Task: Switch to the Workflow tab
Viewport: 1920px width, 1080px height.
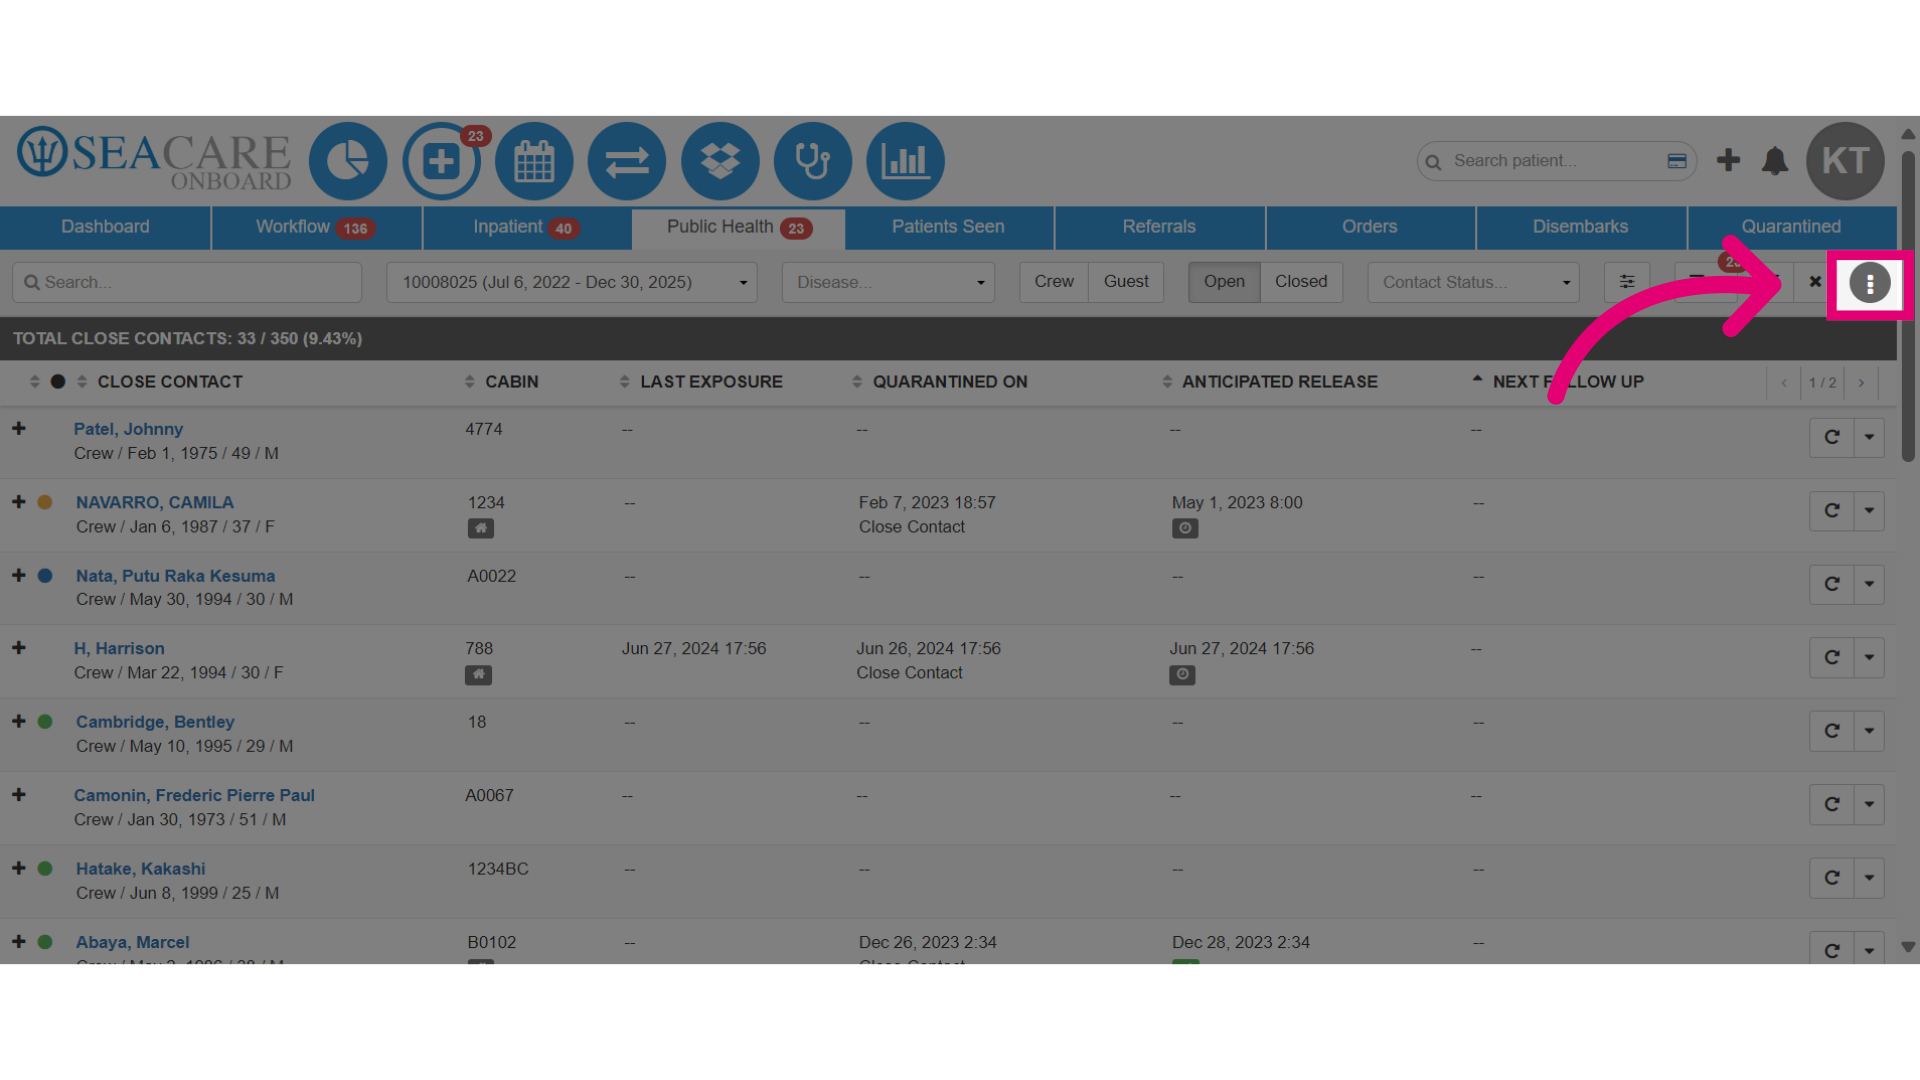Action: pos(316,227)
